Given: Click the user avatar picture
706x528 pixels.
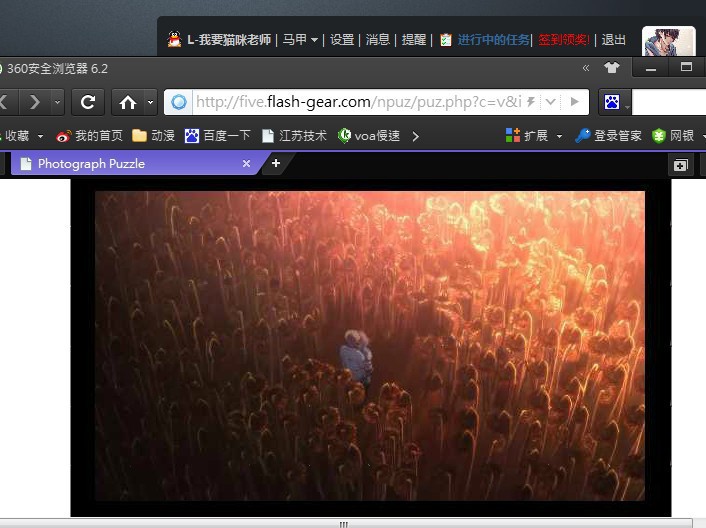Looking at the screenshot, I should pos(668,41).
